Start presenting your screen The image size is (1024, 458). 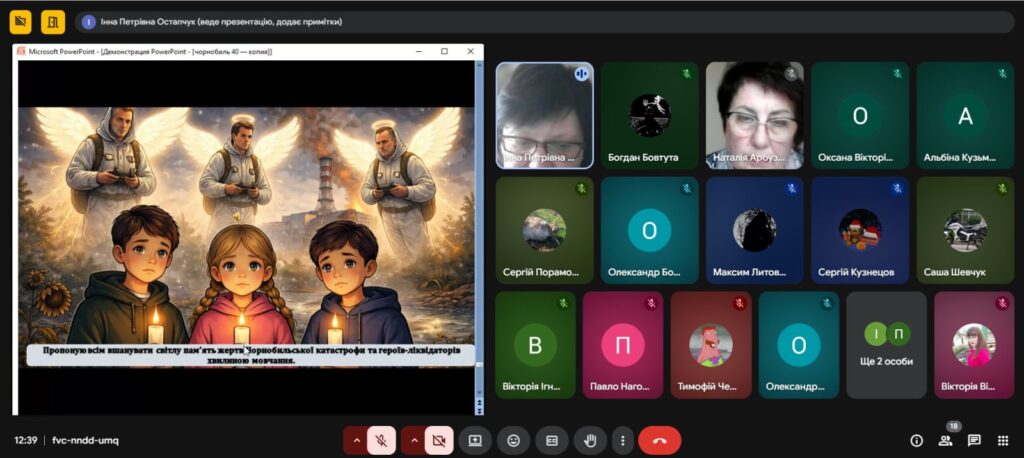(475, 440)
